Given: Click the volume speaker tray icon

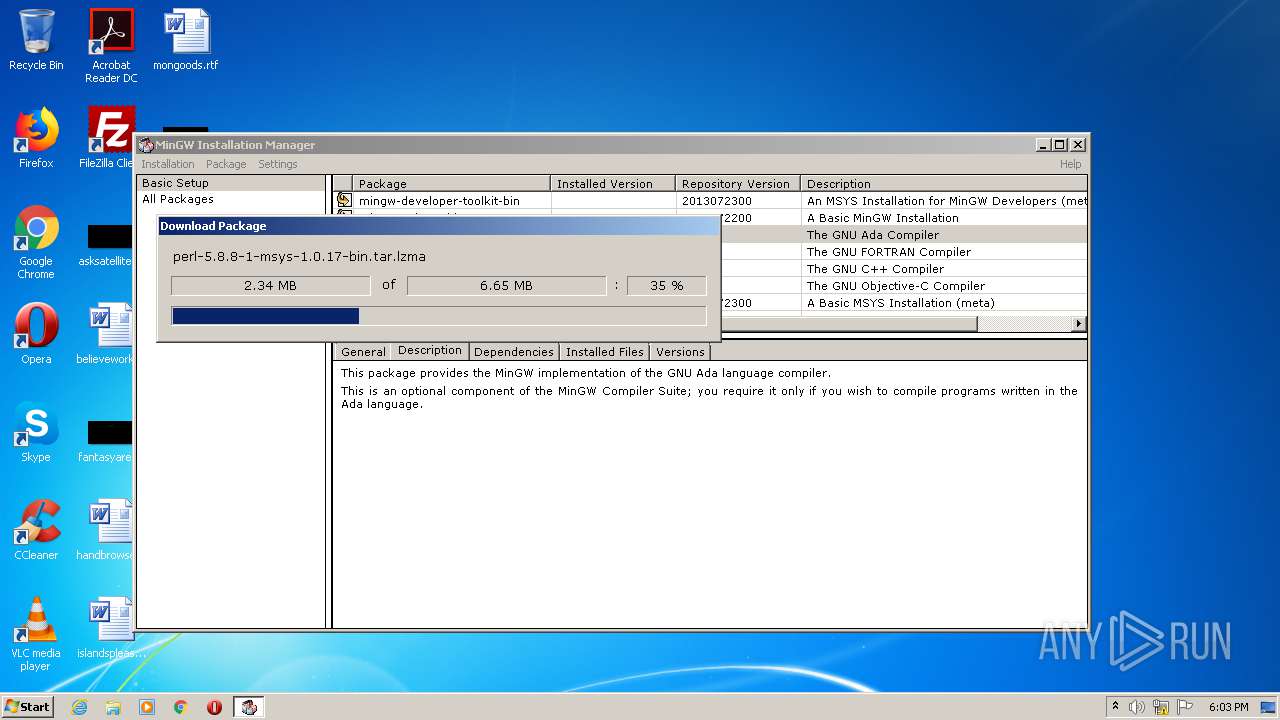Looking at the screenshot, I should 1137,707.
